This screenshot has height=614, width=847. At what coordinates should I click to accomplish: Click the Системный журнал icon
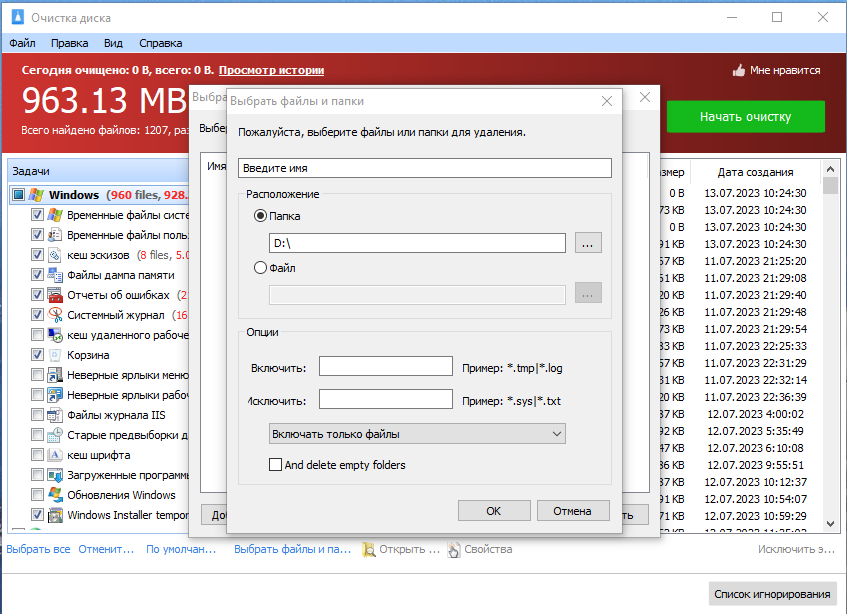point(55,315)
